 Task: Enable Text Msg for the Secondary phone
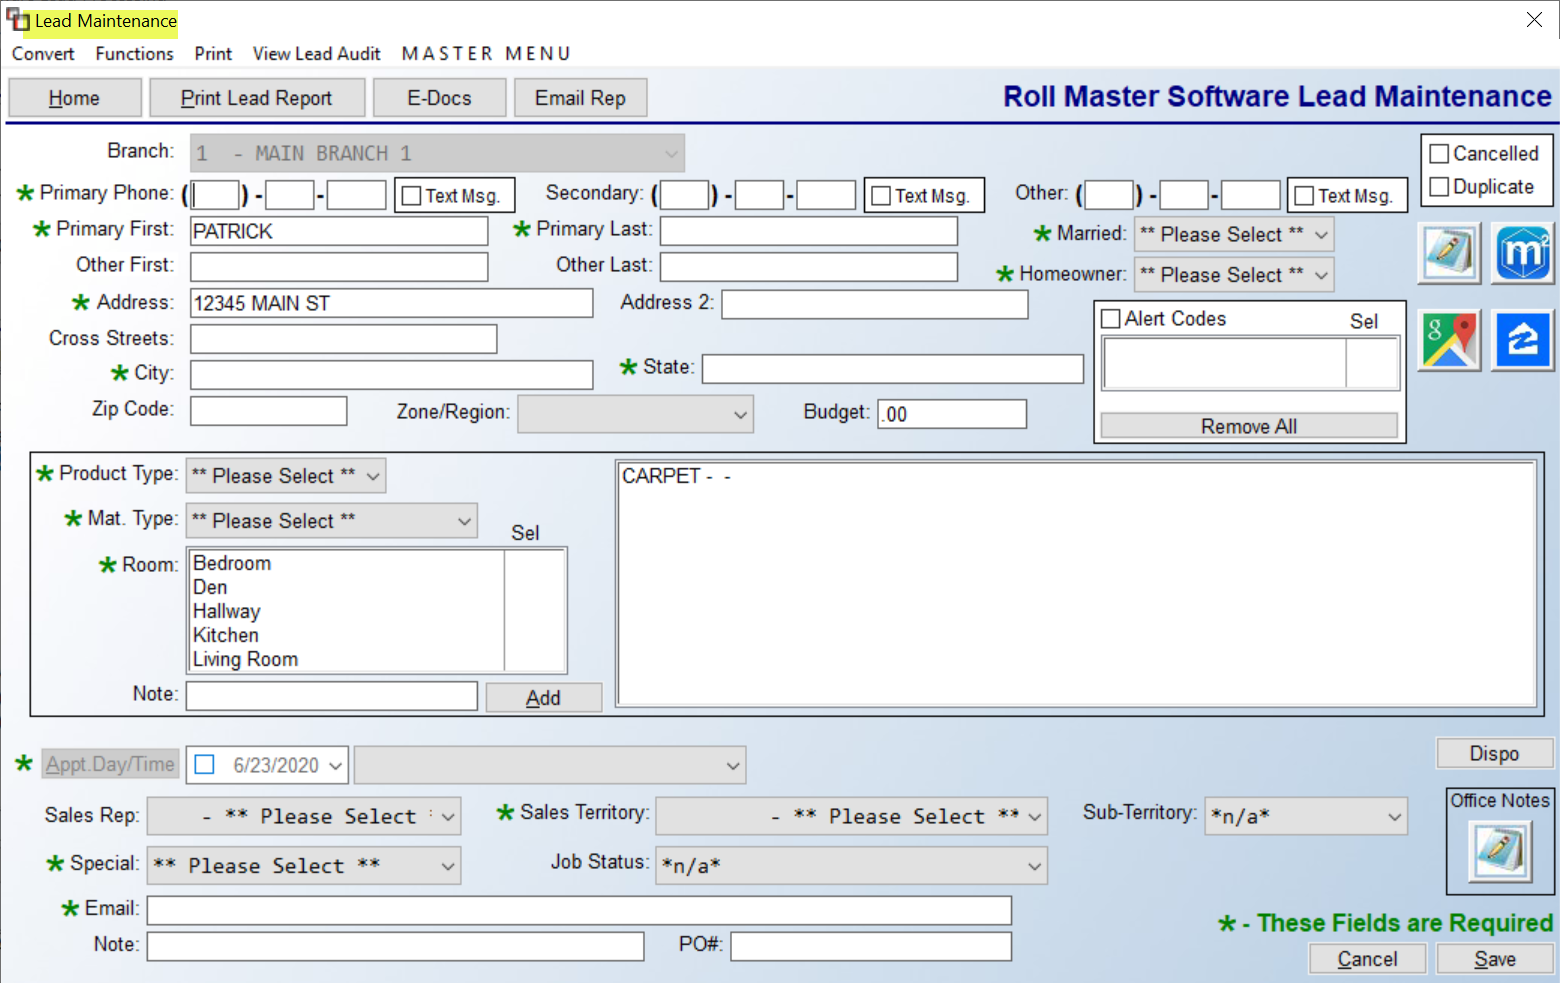pos(881,196)
